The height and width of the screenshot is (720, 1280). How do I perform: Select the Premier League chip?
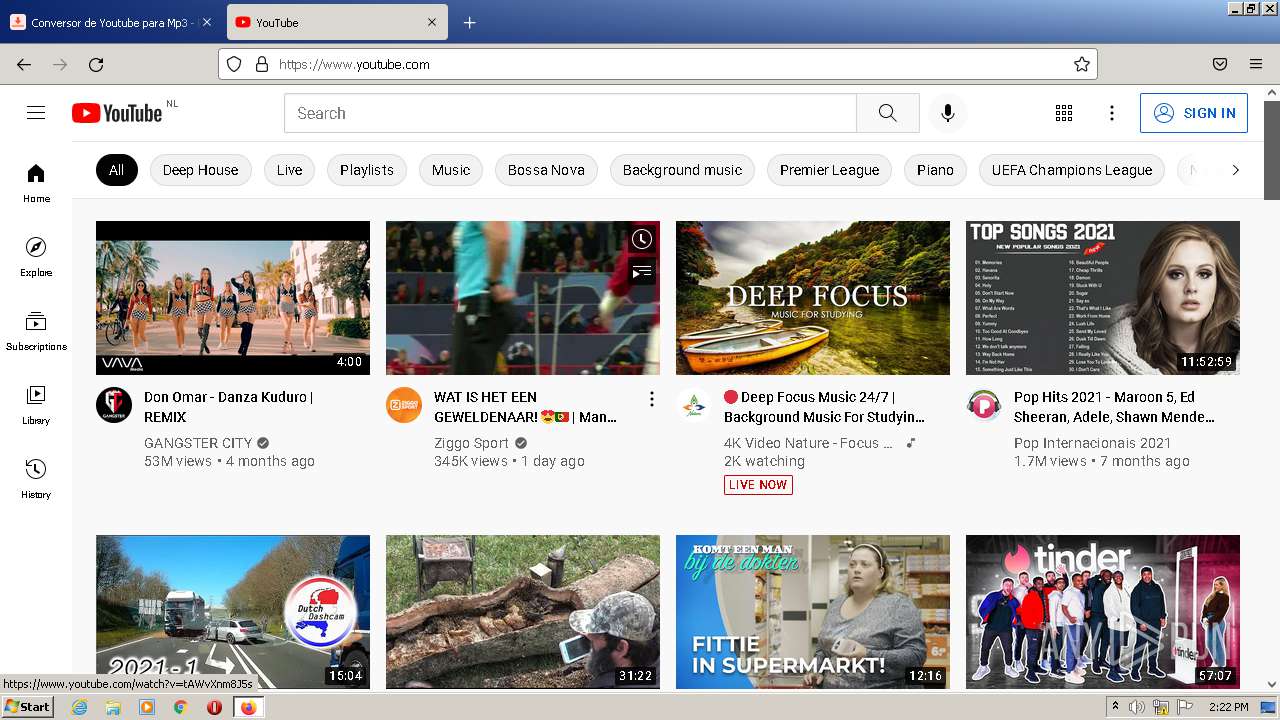pyautogui.click(x=830, y=170)
